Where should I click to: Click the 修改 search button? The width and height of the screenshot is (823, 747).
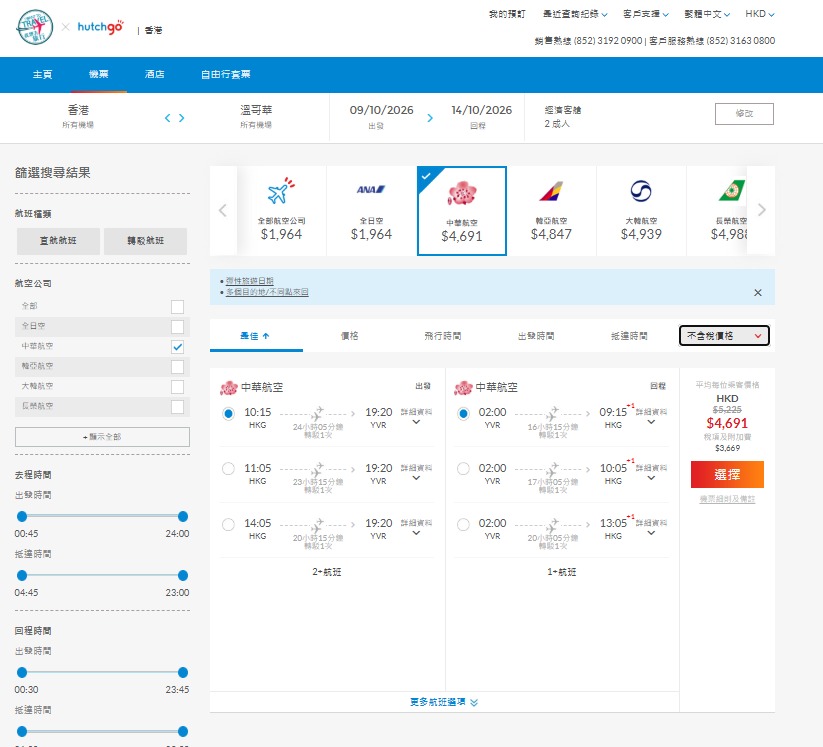pyautogui.click(x=744, y=114)
